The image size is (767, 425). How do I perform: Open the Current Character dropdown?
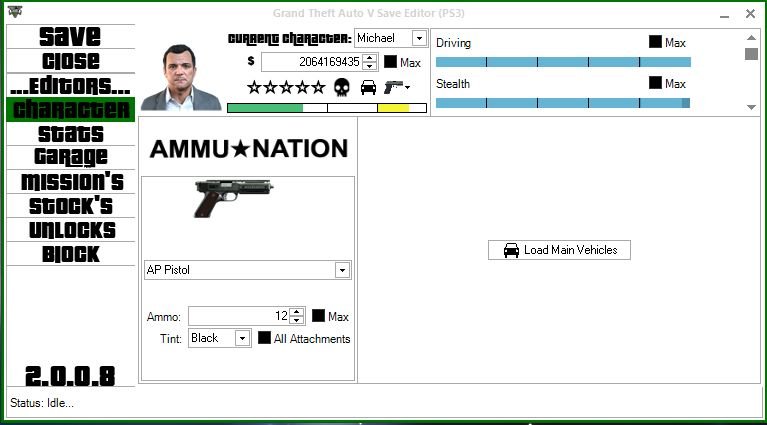pyautogui.click(x=419, y=38)
